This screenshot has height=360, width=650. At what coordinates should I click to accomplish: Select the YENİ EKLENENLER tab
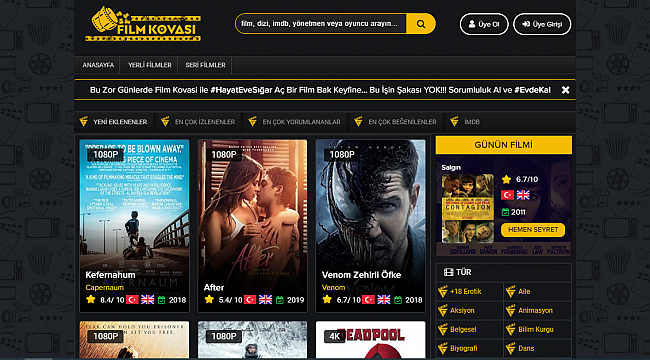click(114, 122)
